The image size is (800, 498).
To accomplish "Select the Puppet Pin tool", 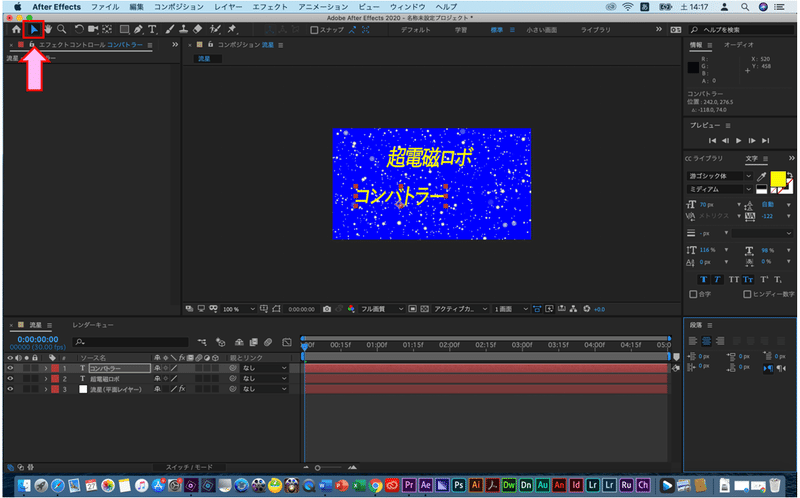I will click(x=232, y=30).
